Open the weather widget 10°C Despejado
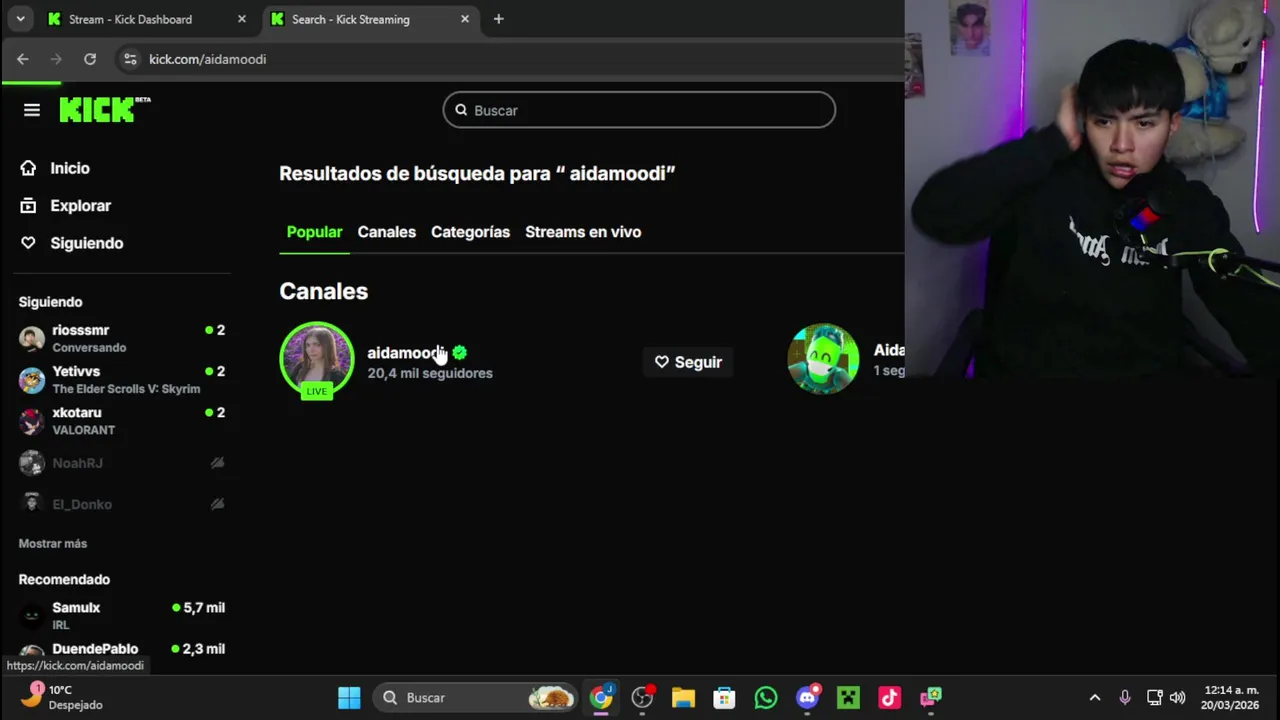Screen dimensions: 1280x720 tap(62, 697)
